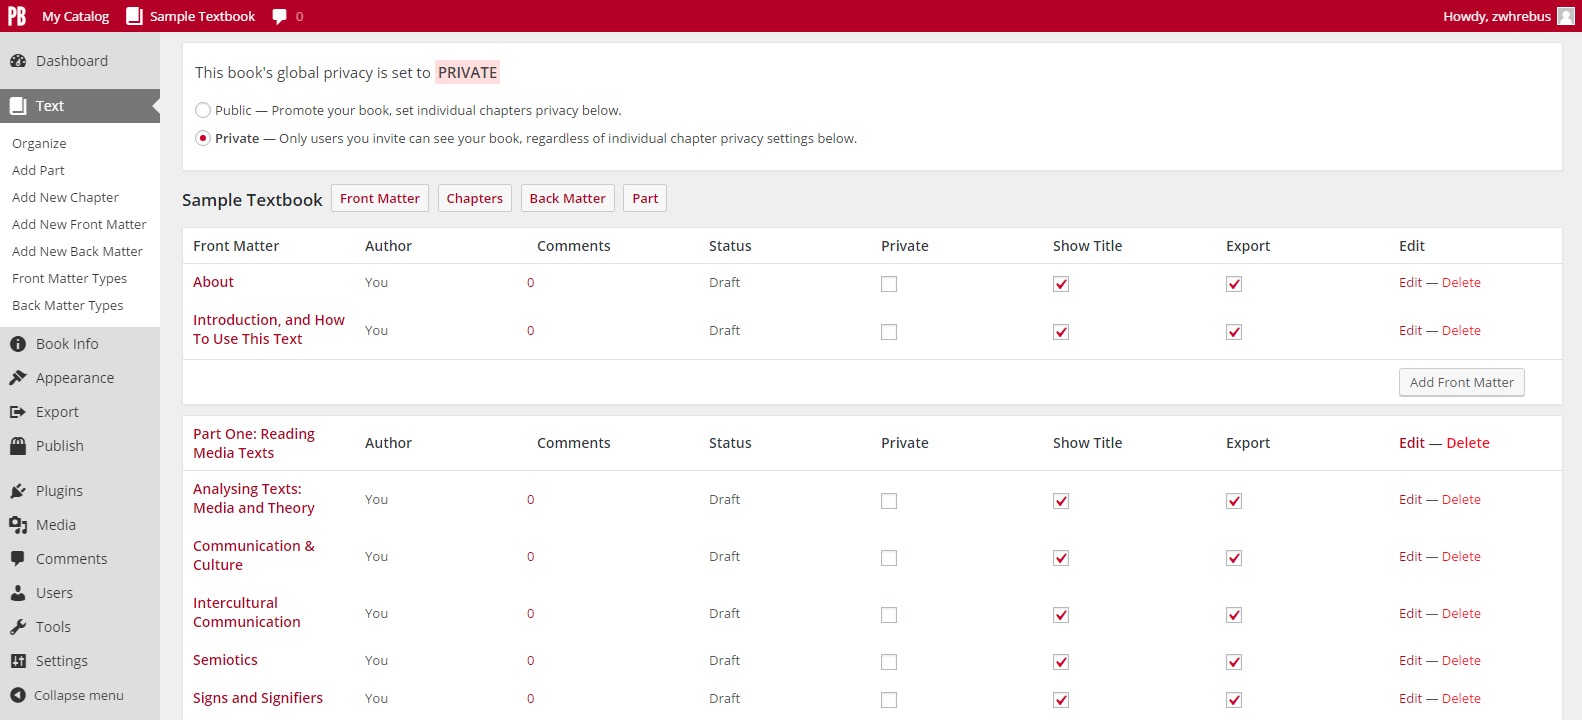
Task: Click the Settings sliders icon
Action: click(18, 661)
